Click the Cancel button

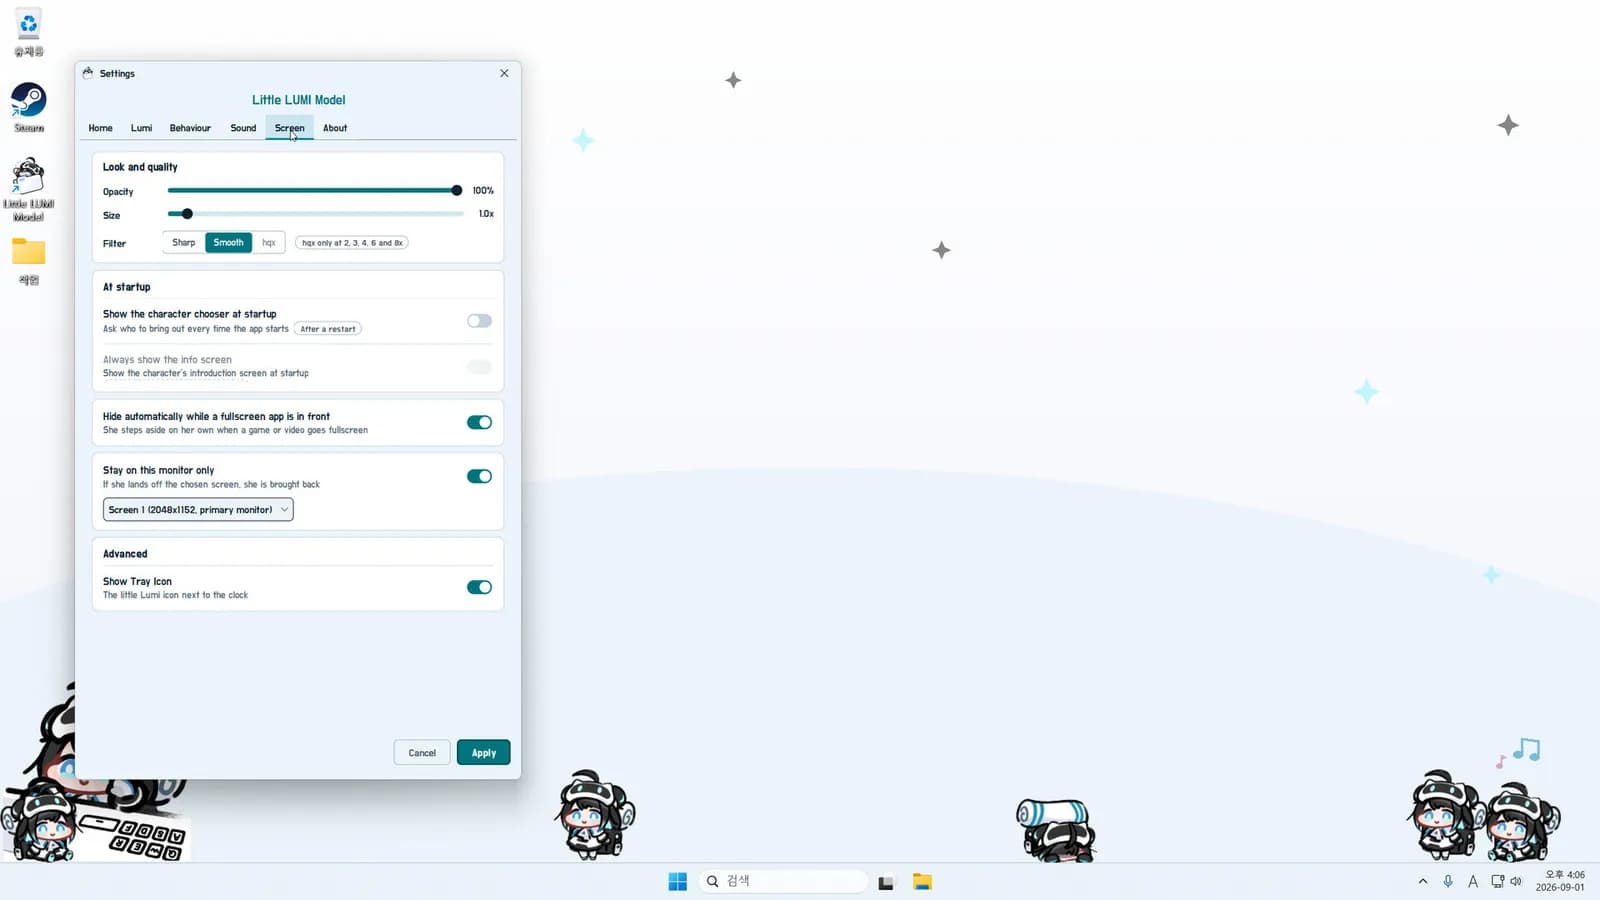(422, 753)
